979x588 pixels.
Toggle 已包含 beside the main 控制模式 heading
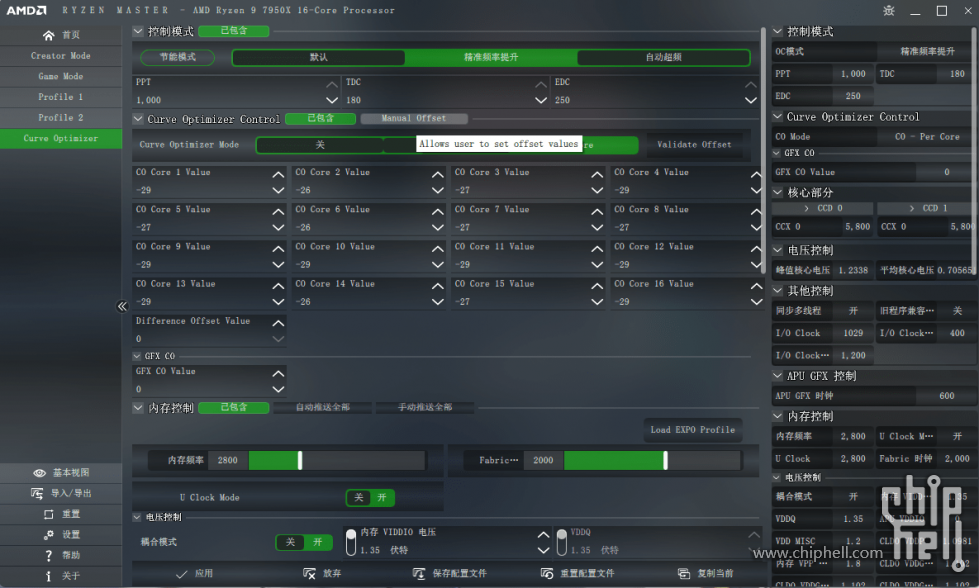[x=234, y=31]
